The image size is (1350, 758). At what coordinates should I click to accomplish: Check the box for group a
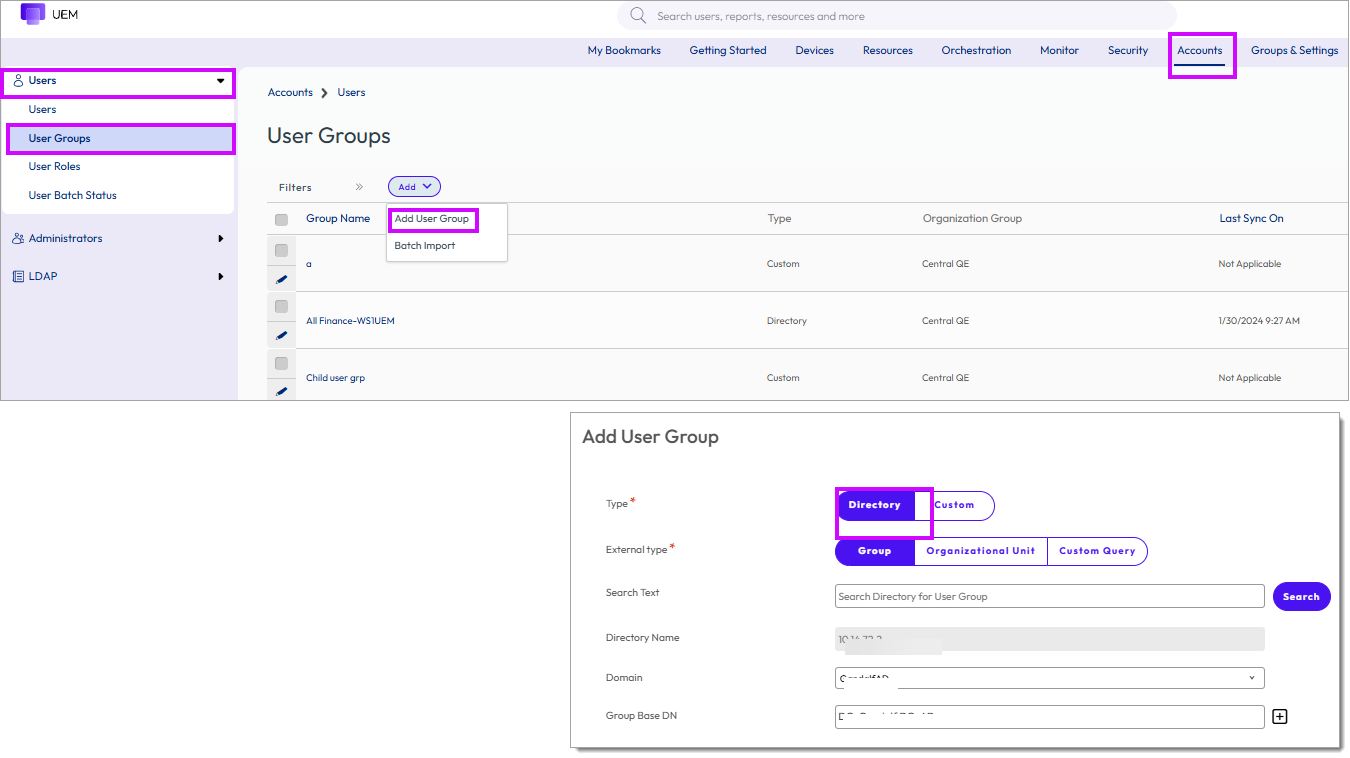pos(281,250)
